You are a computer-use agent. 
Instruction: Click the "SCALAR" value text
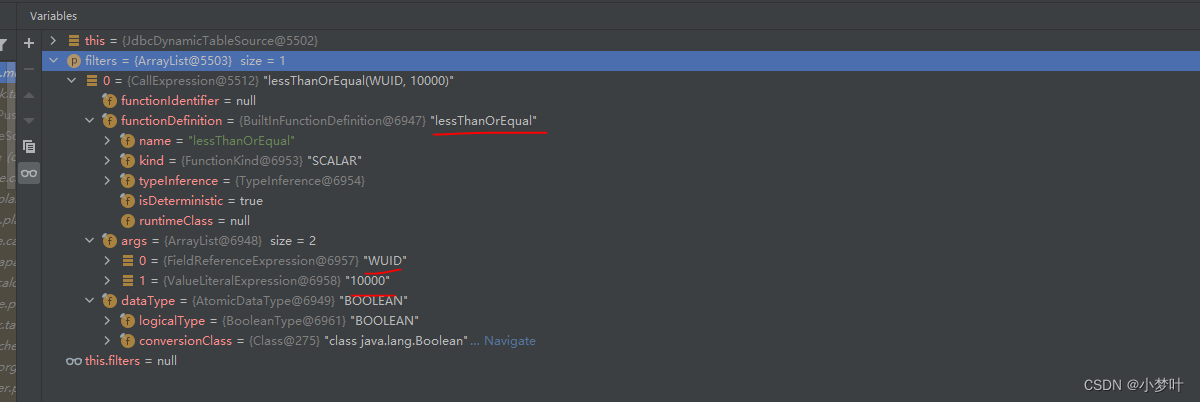click(334, 161)
